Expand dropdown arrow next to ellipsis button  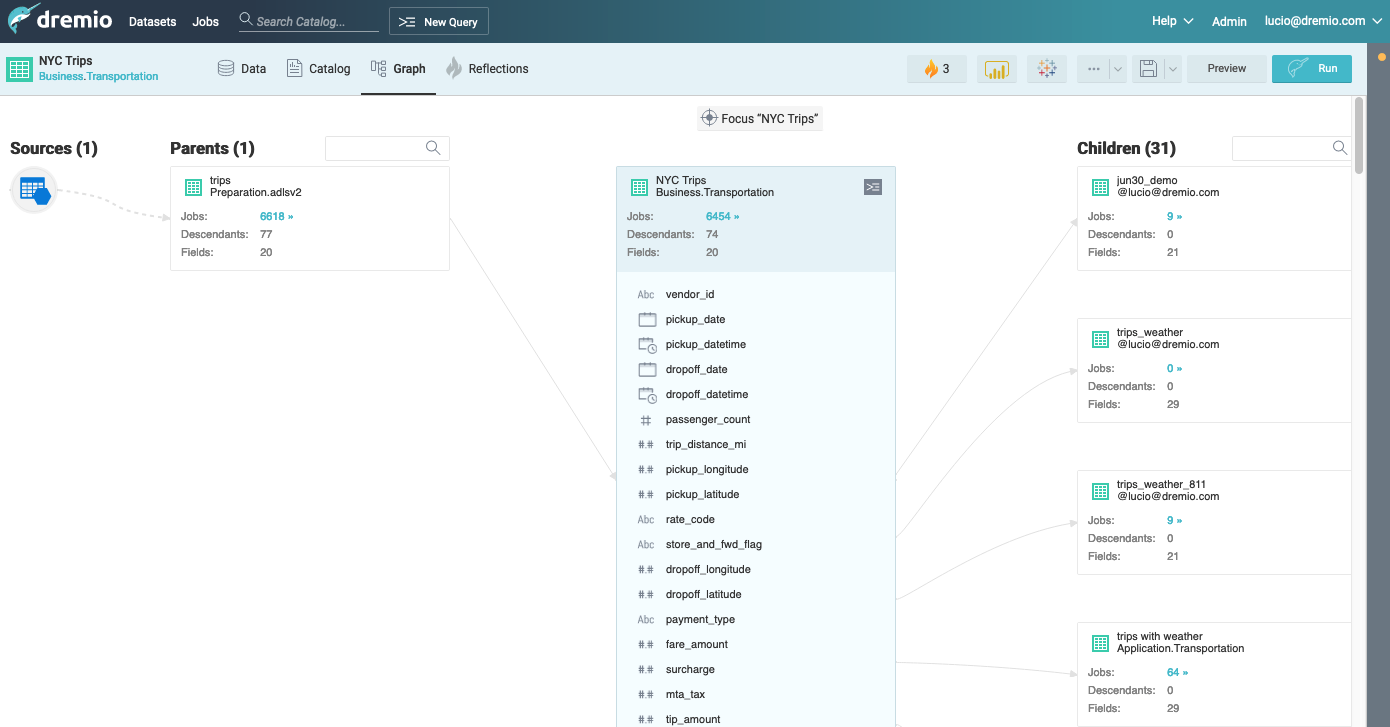[1118, 69]
